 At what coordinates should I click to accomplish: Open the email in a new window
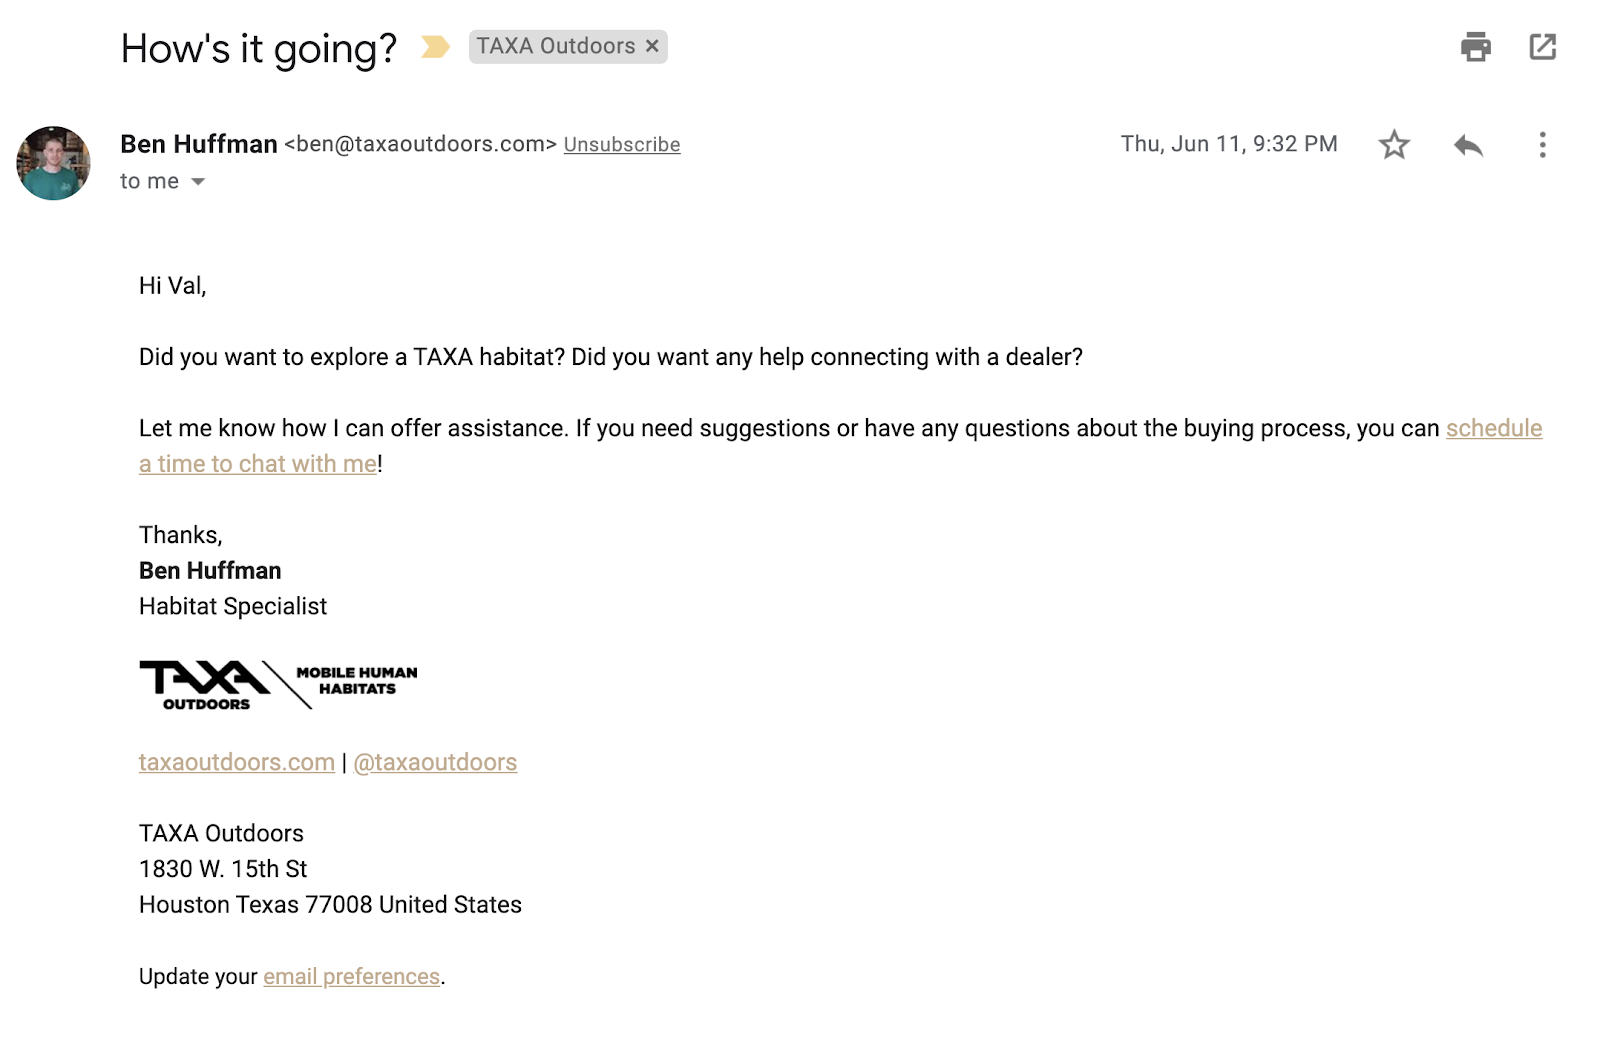(1543, 47)
